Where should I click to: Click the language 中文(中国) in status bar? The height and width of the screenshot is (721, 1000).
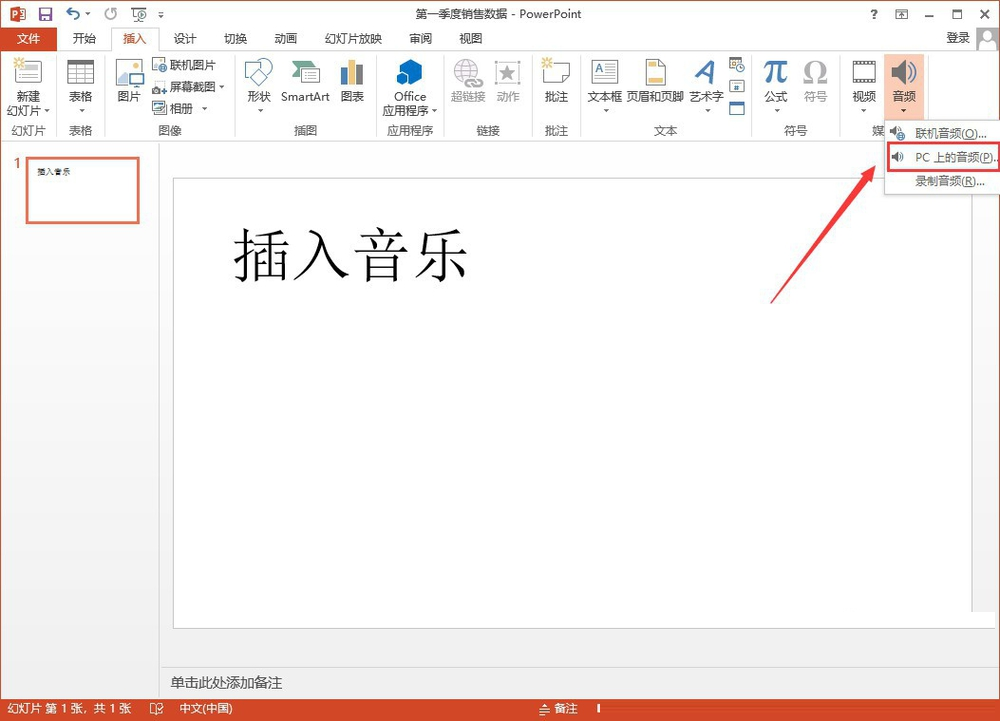205,708
